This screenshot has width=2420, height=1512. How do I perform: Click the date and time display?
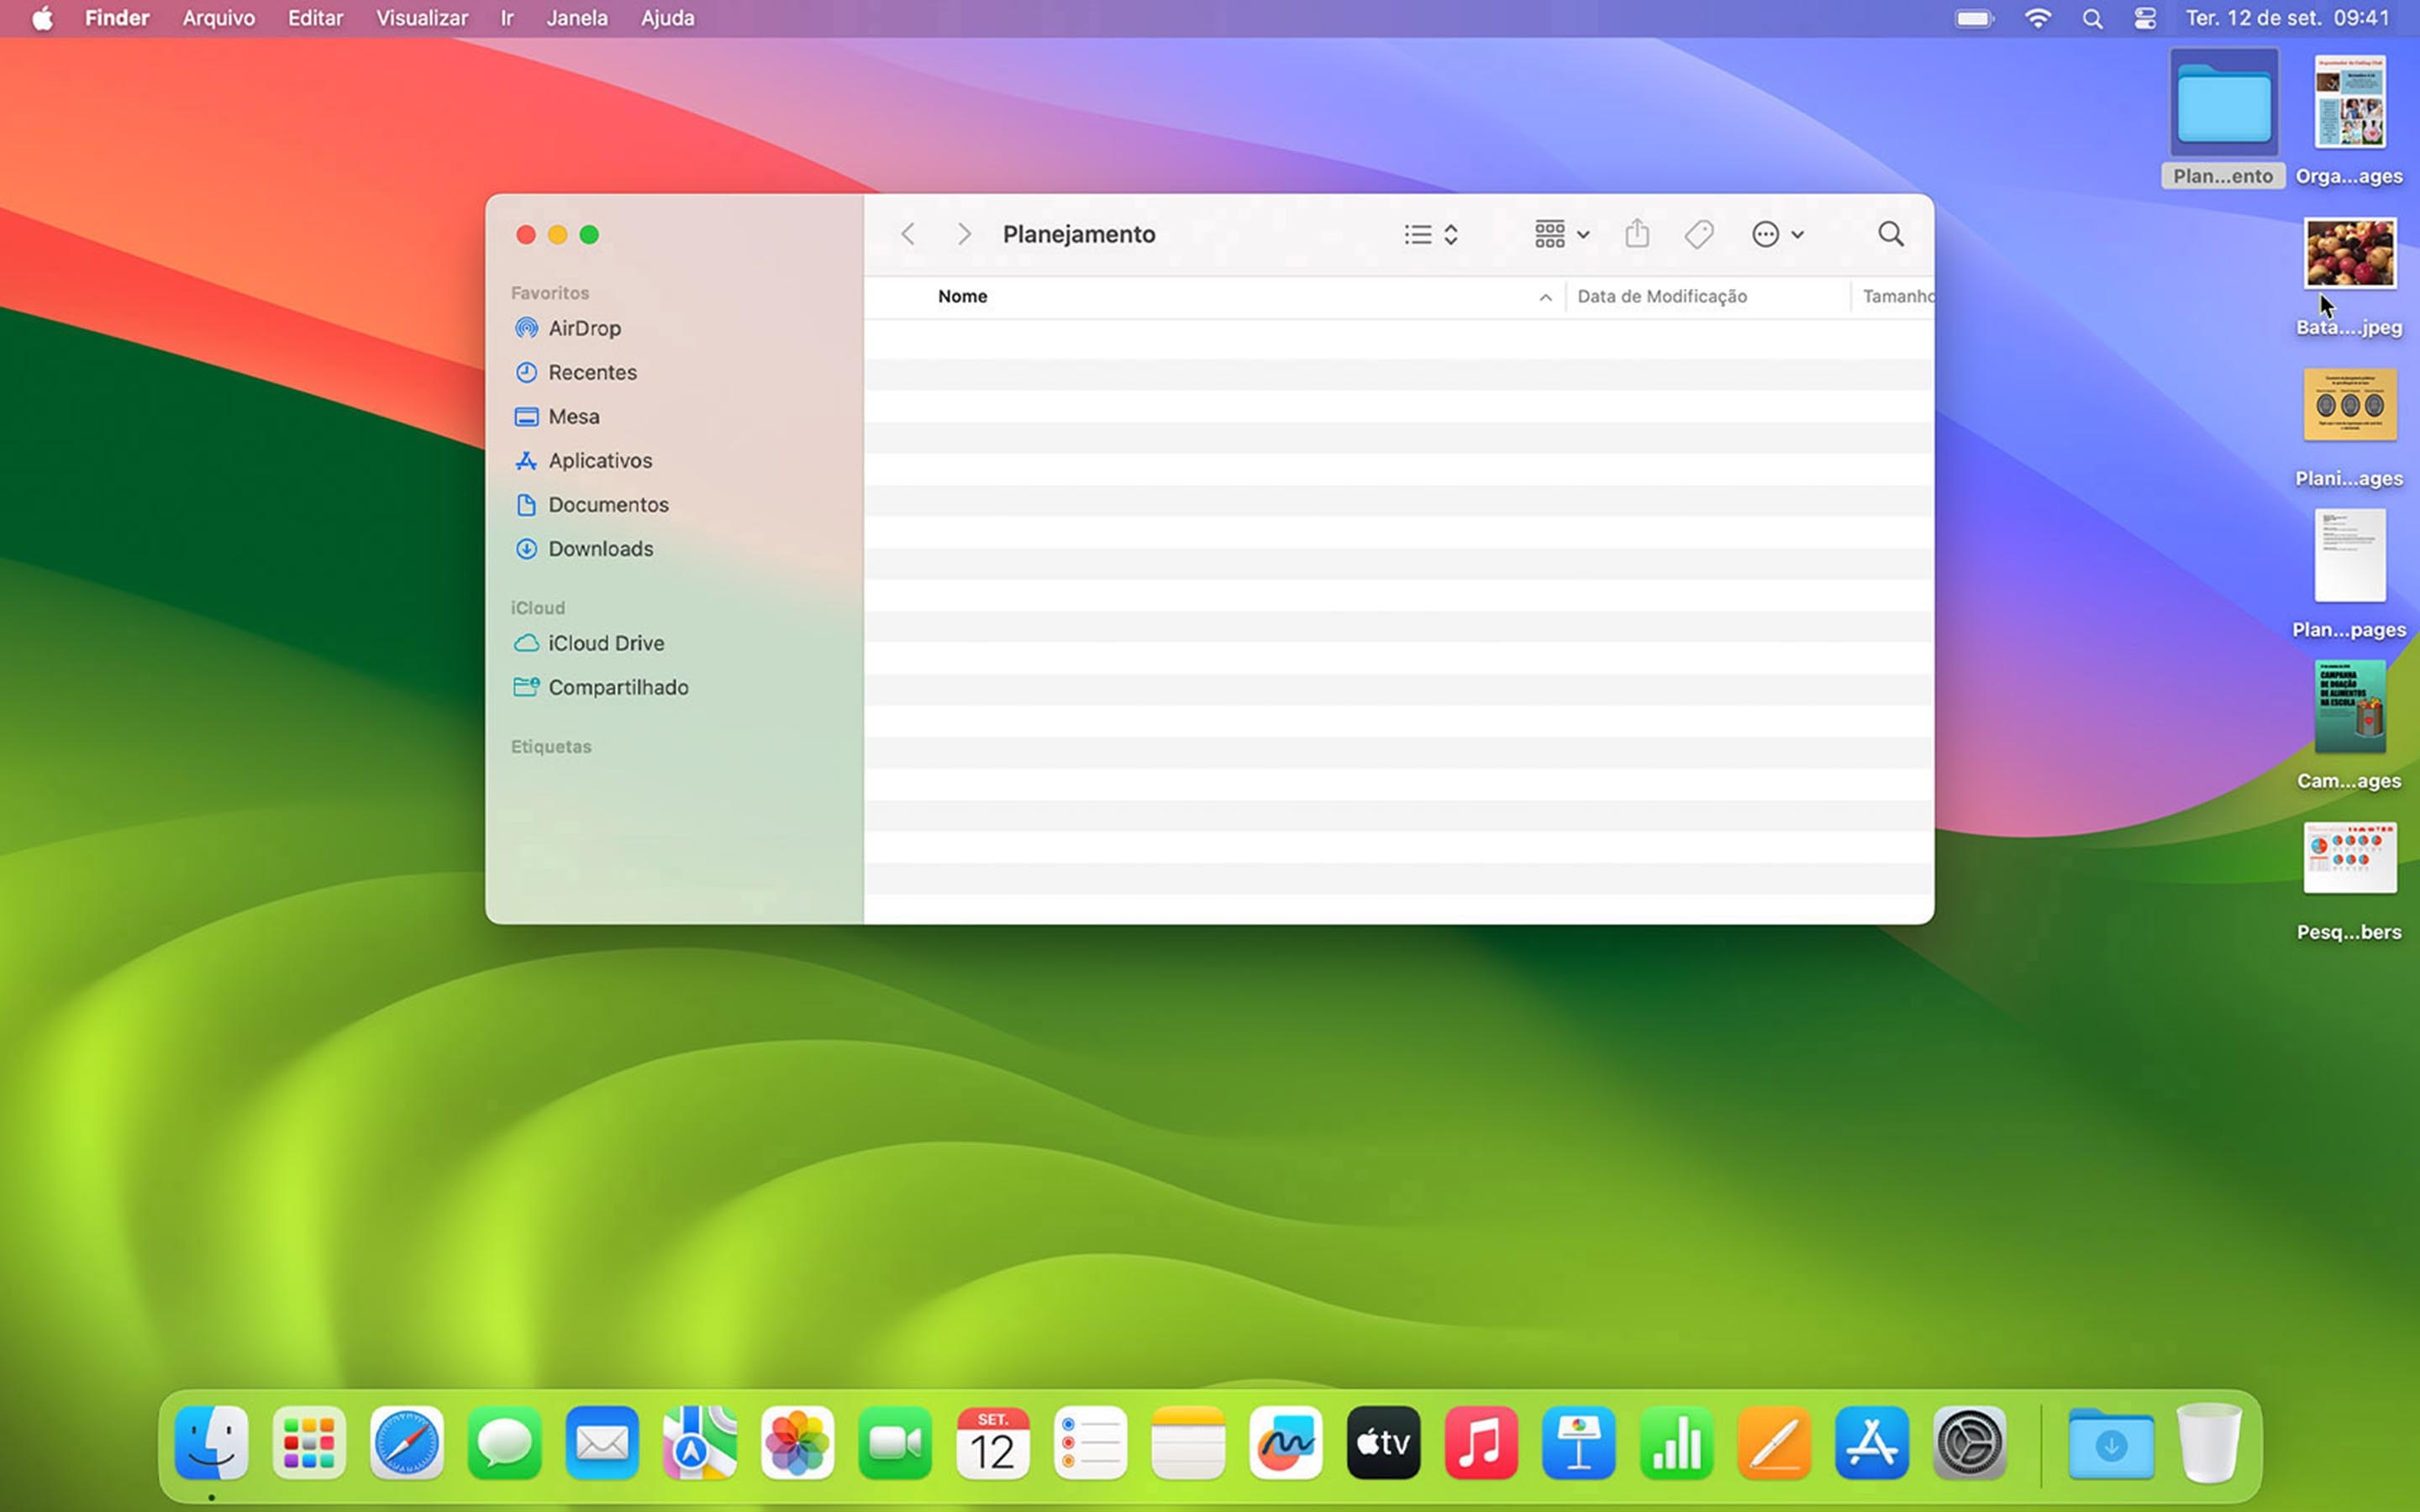[2287, 18]
